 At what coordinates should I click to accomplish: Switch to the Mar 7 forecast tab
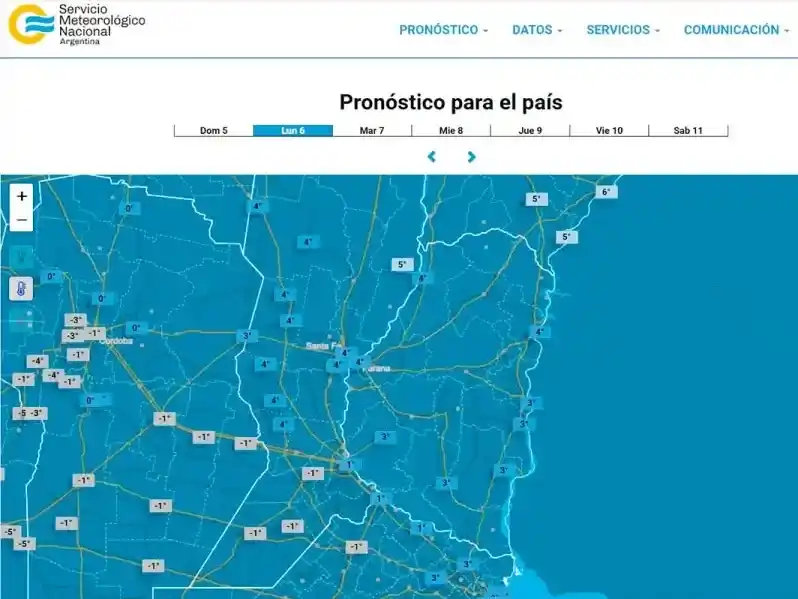[372, 131]
